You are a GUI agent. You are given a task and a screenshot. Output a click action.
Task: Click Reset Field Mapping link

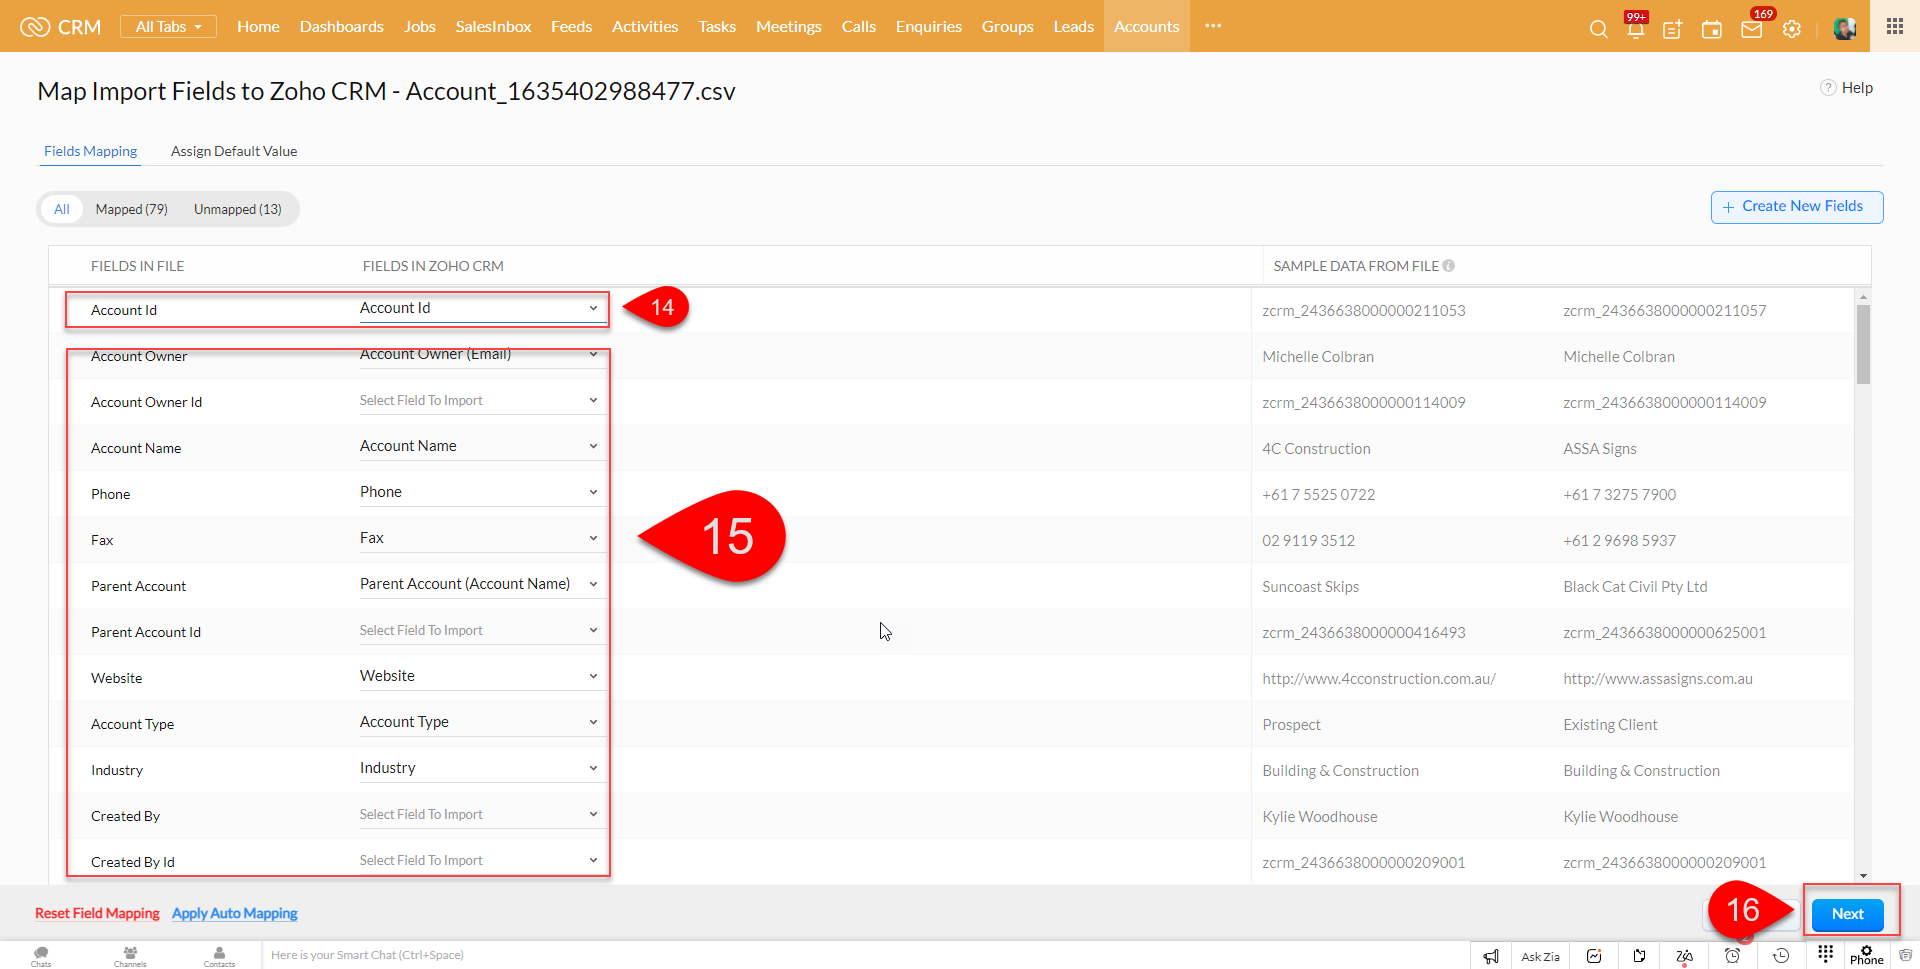[x=97, y=914]
